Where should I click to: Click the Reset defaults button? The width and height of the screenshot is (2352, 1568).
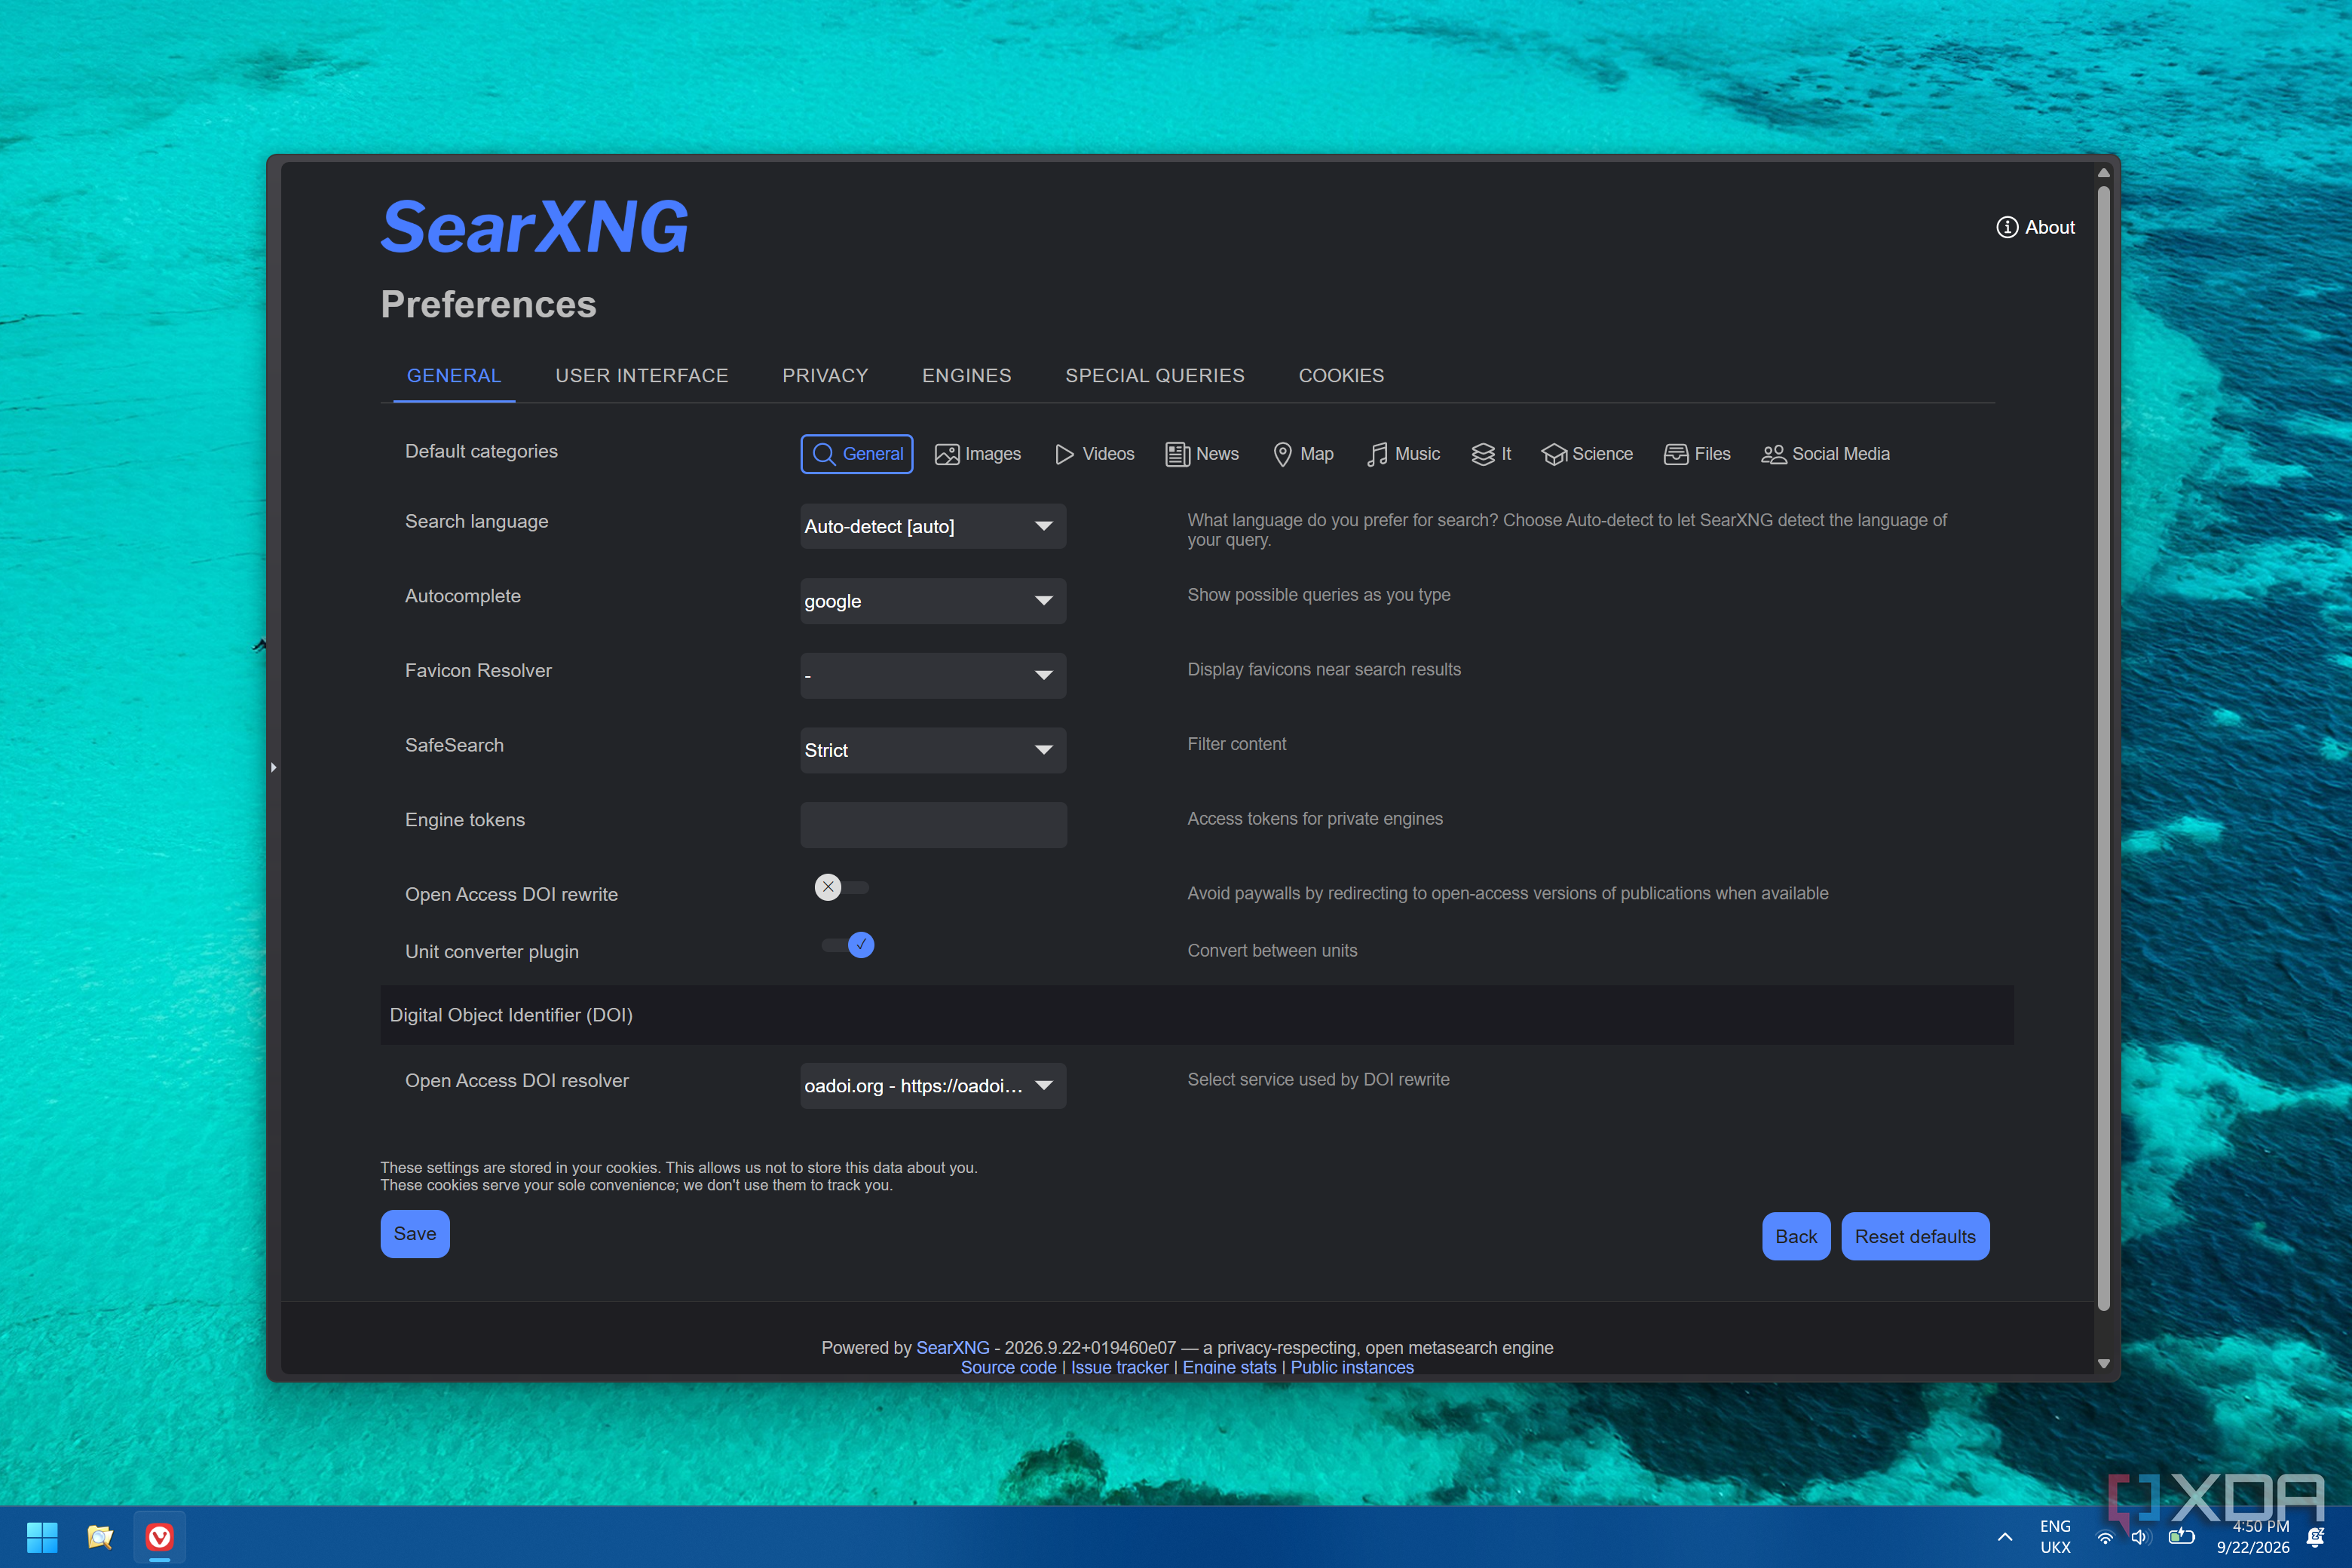[1915, 1237]
